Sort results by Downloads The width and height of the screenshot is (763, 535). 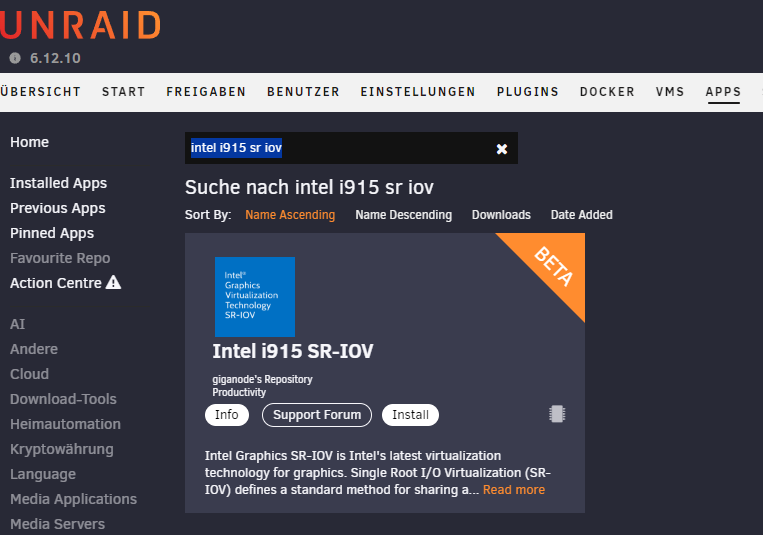pos(501,215)
